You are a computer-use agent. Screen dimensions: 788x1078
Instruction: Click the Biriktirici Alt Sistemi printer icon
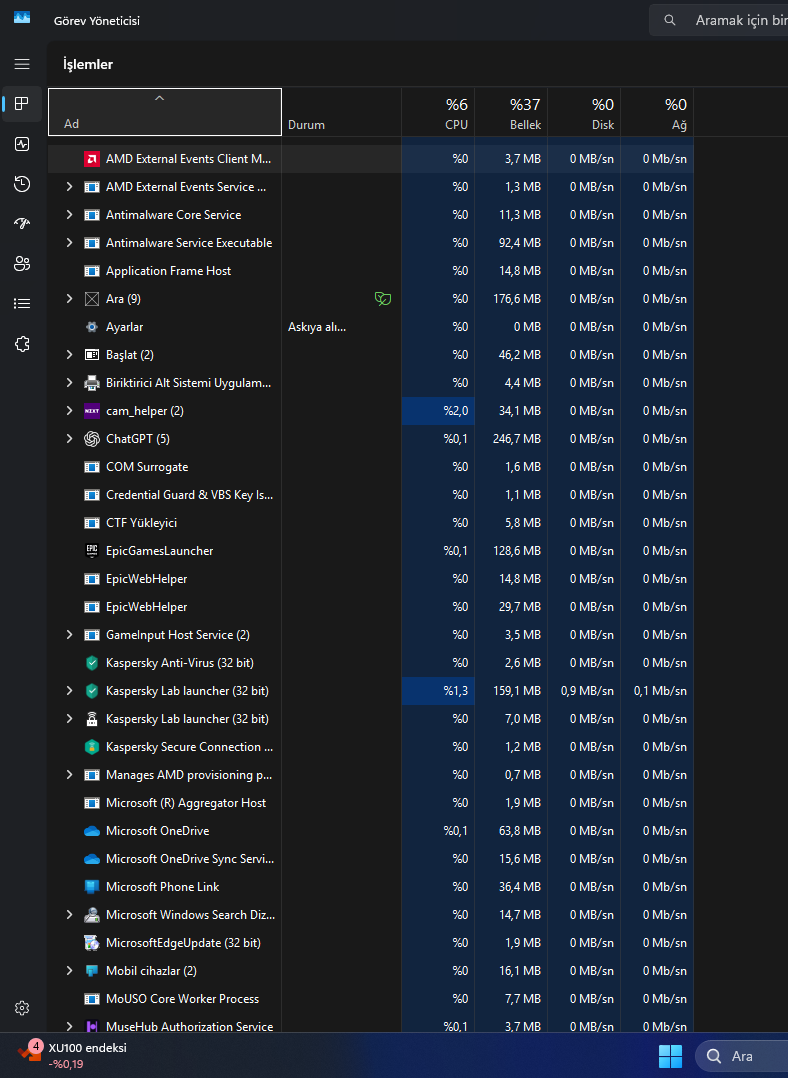91,383
